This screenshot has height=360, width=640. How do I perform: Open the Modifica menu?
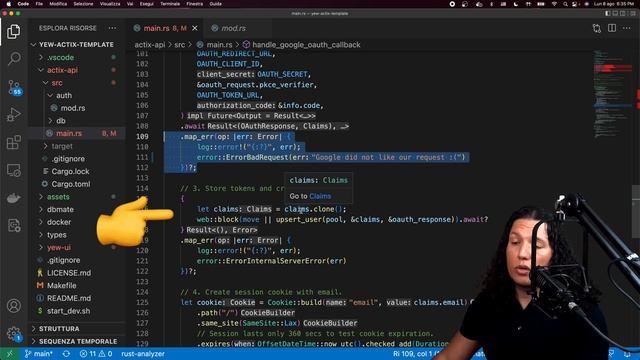coord(58,4)
